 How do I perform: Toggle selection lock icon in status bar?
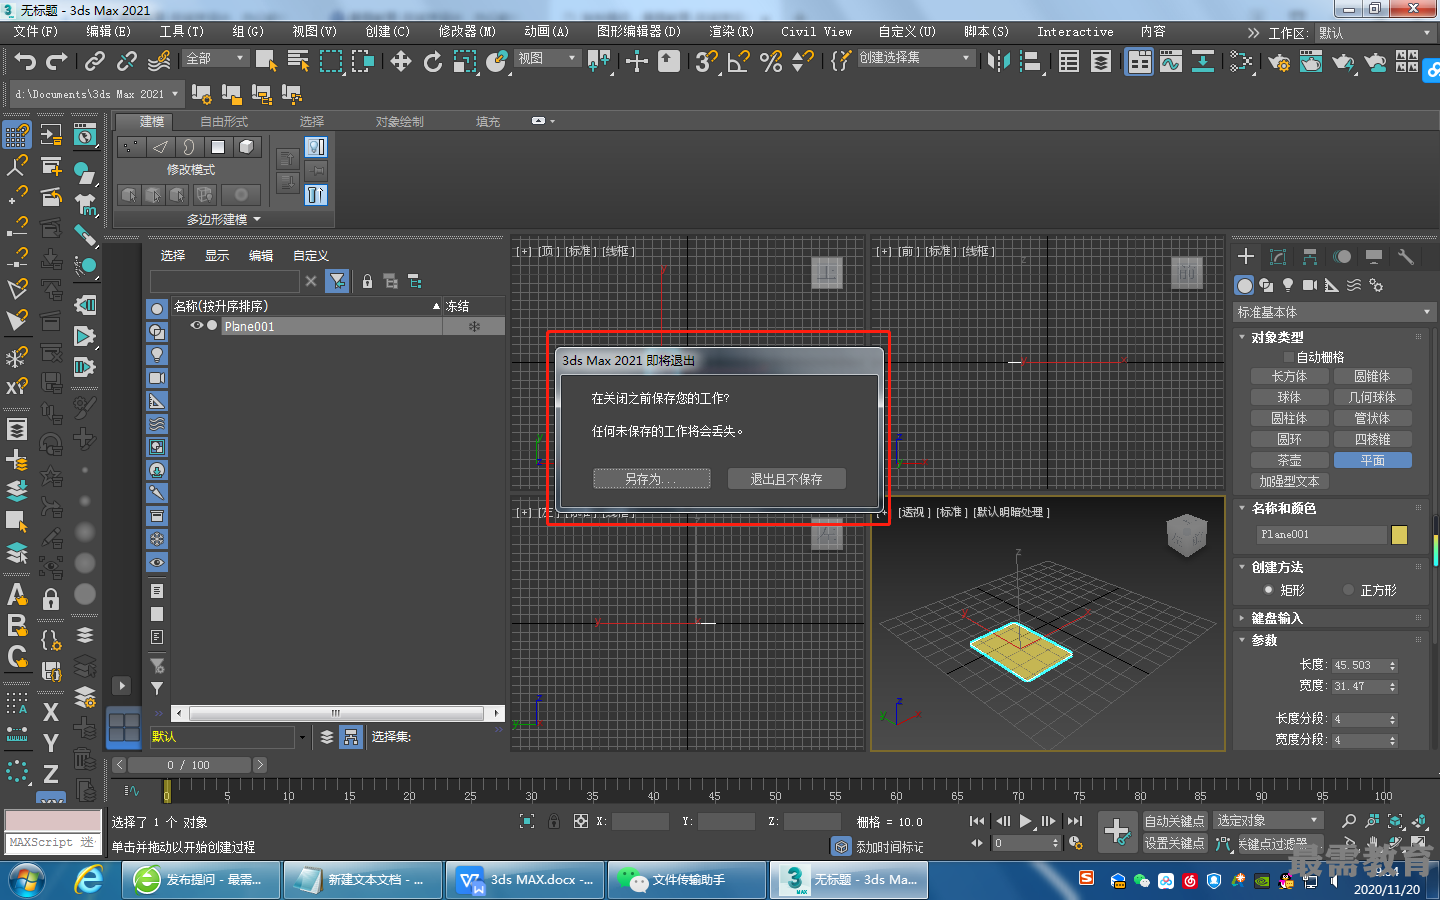[x=554, y=821]
